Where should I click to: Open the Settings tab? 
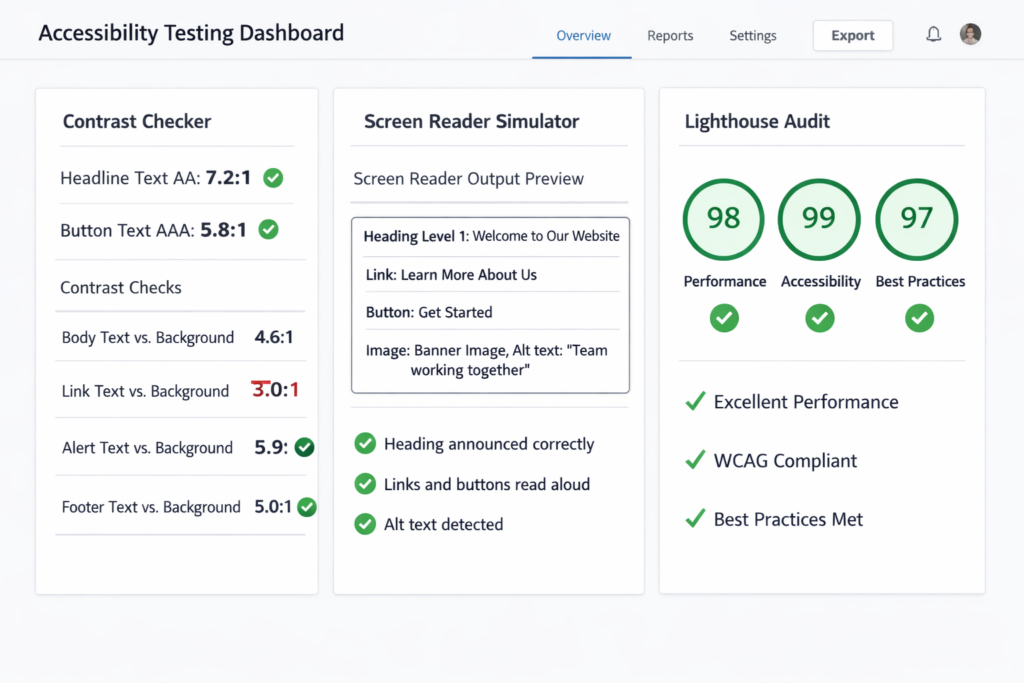pos(752,36)
